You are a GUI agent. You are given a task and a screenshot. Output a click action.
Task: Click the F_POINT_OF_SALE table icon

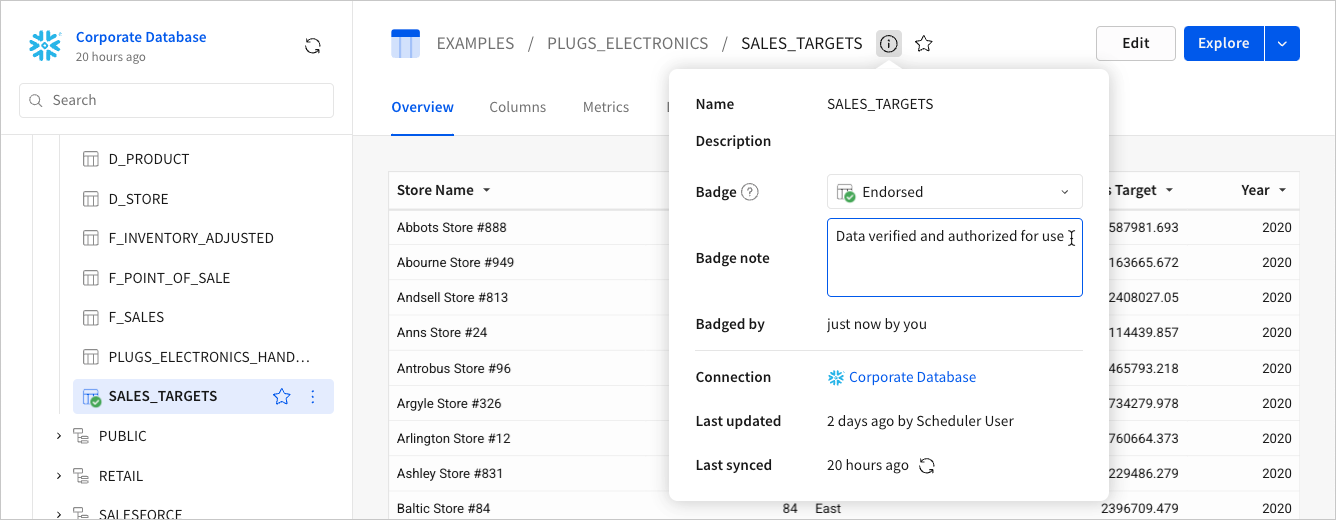(x=91, y=278)
